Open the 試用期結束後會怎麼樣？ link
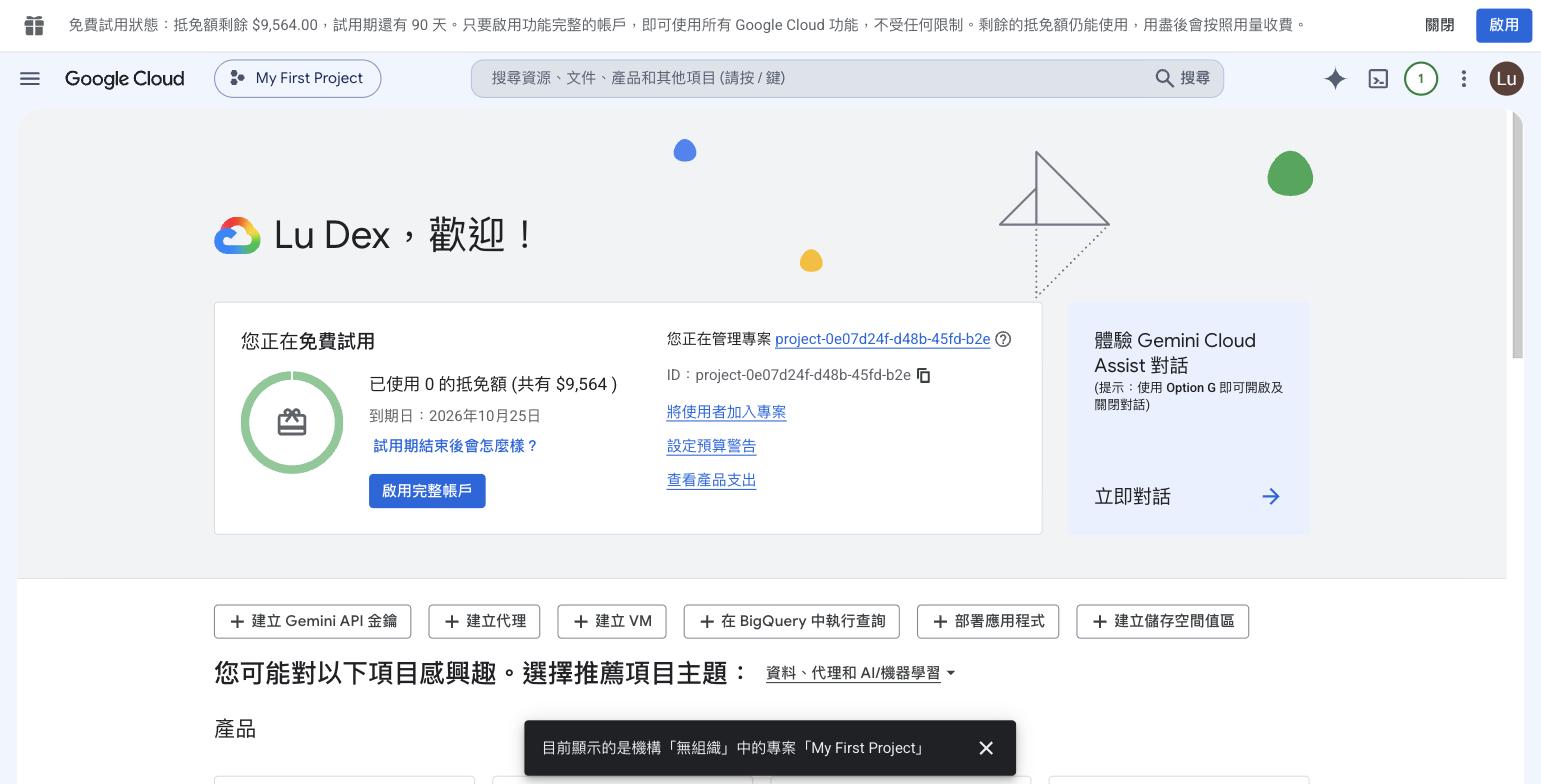This screenshot has height=784, width=1541. pyautogui.click(x=455, y=446)
